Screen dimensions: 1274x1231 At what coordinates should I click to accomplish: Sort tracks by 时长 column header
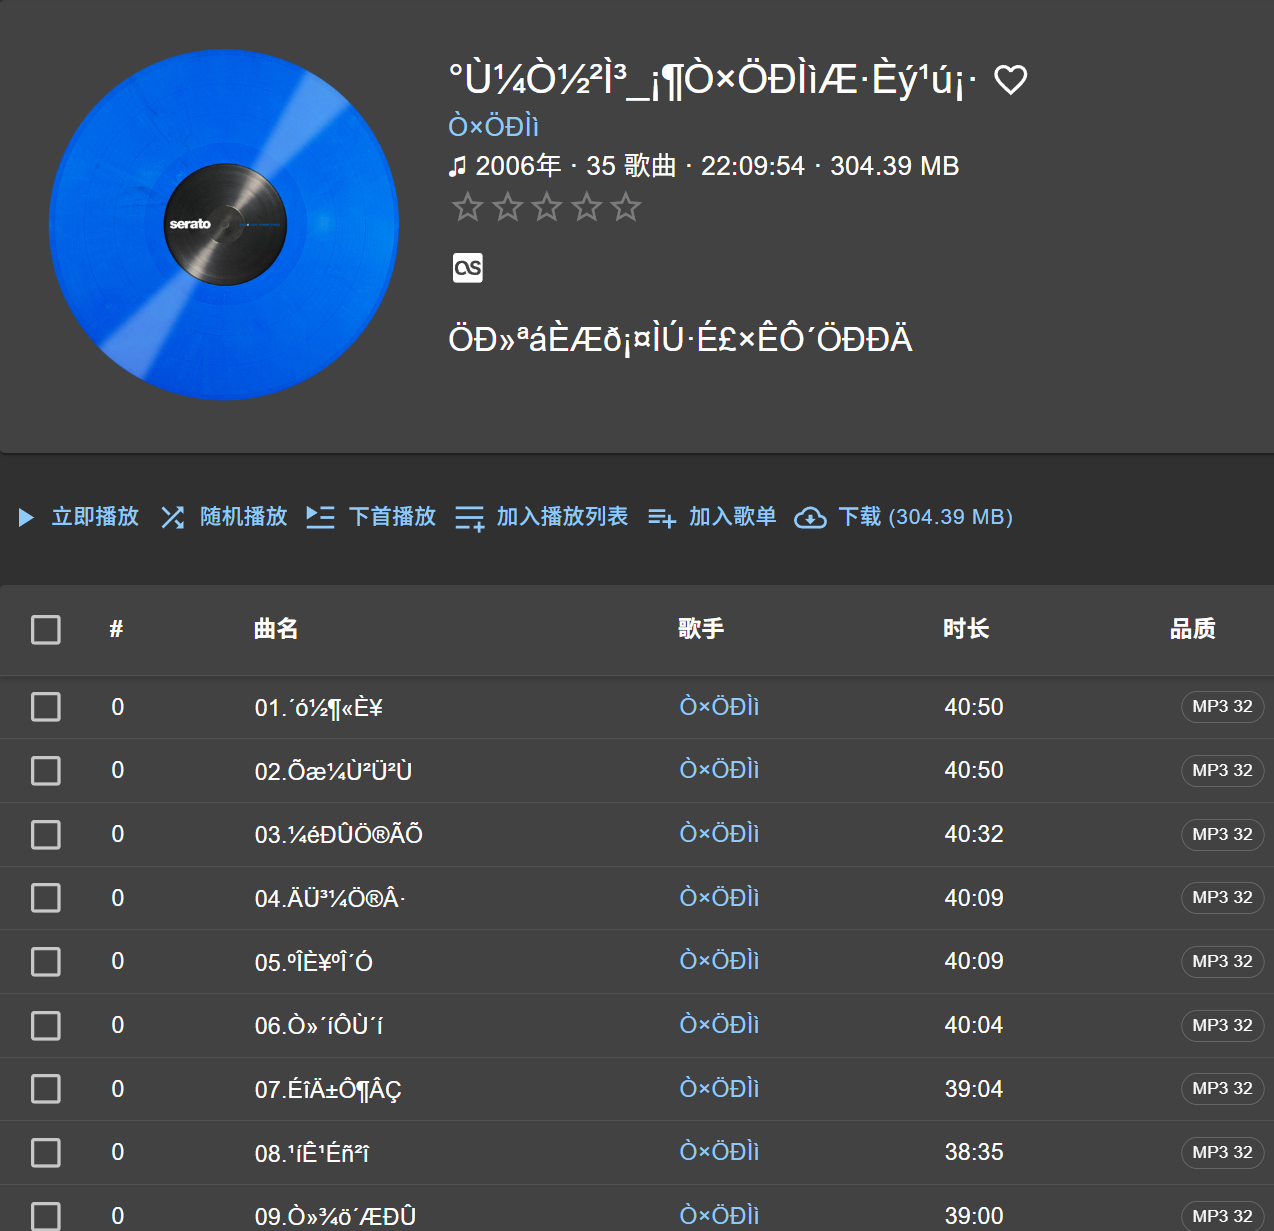[x=965, y=629]
